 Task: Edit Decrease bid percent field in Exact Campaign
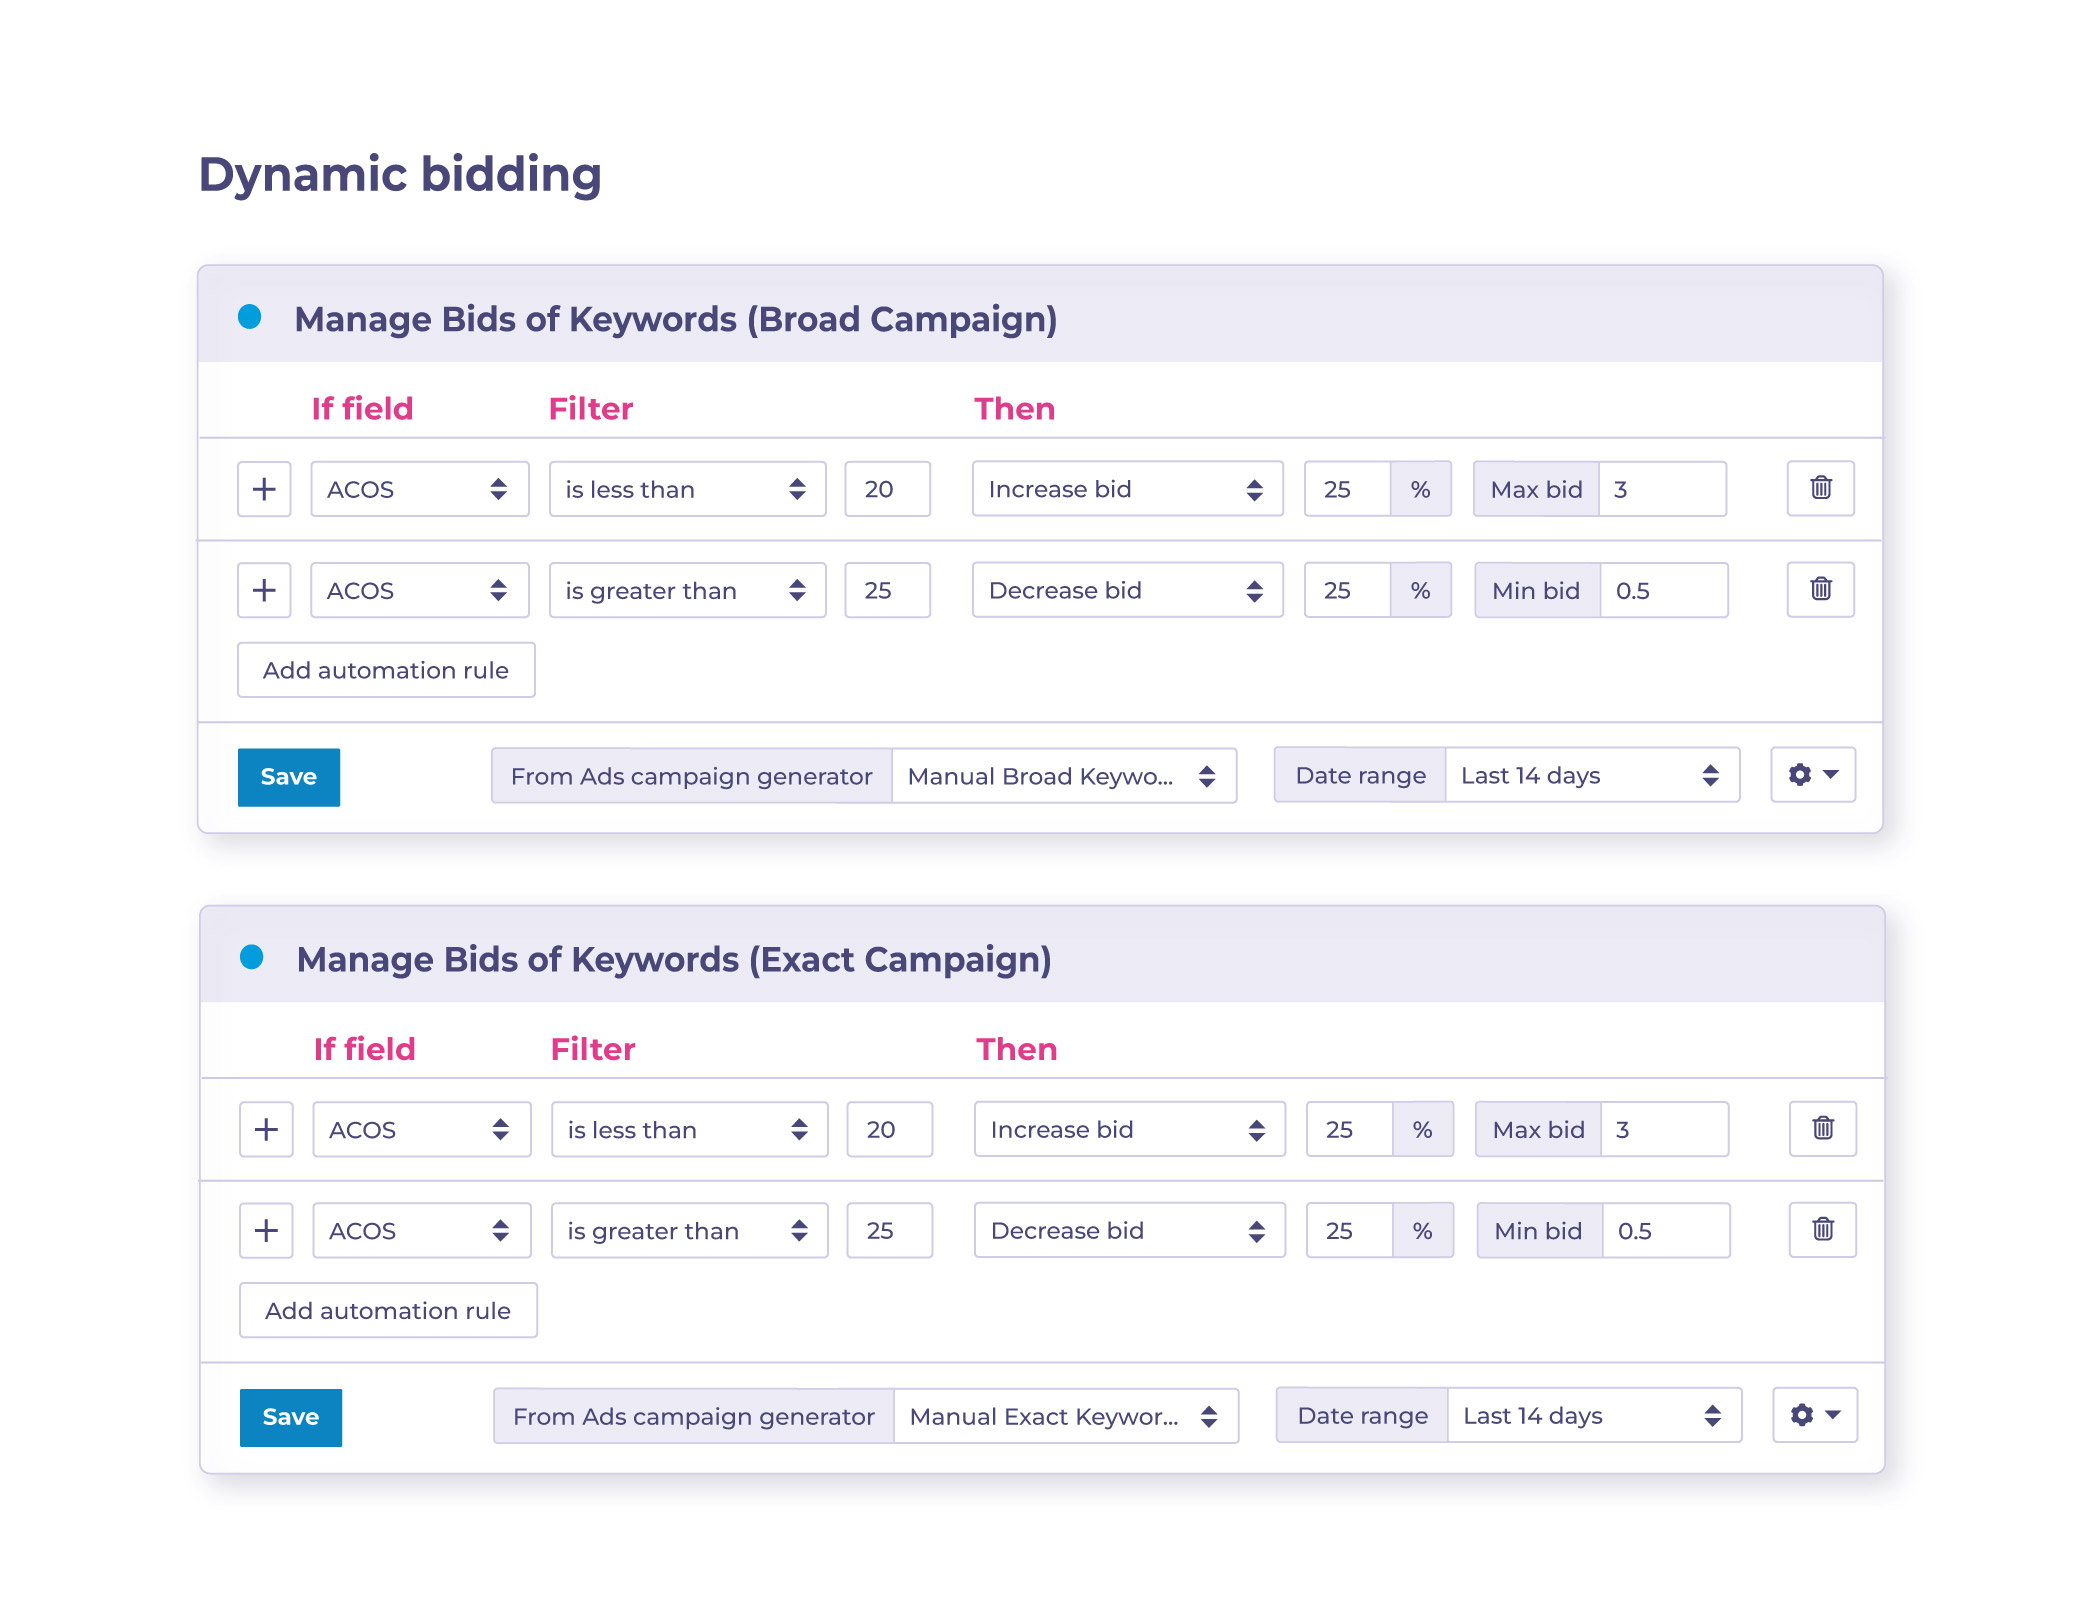[x=1349, y=1230]
